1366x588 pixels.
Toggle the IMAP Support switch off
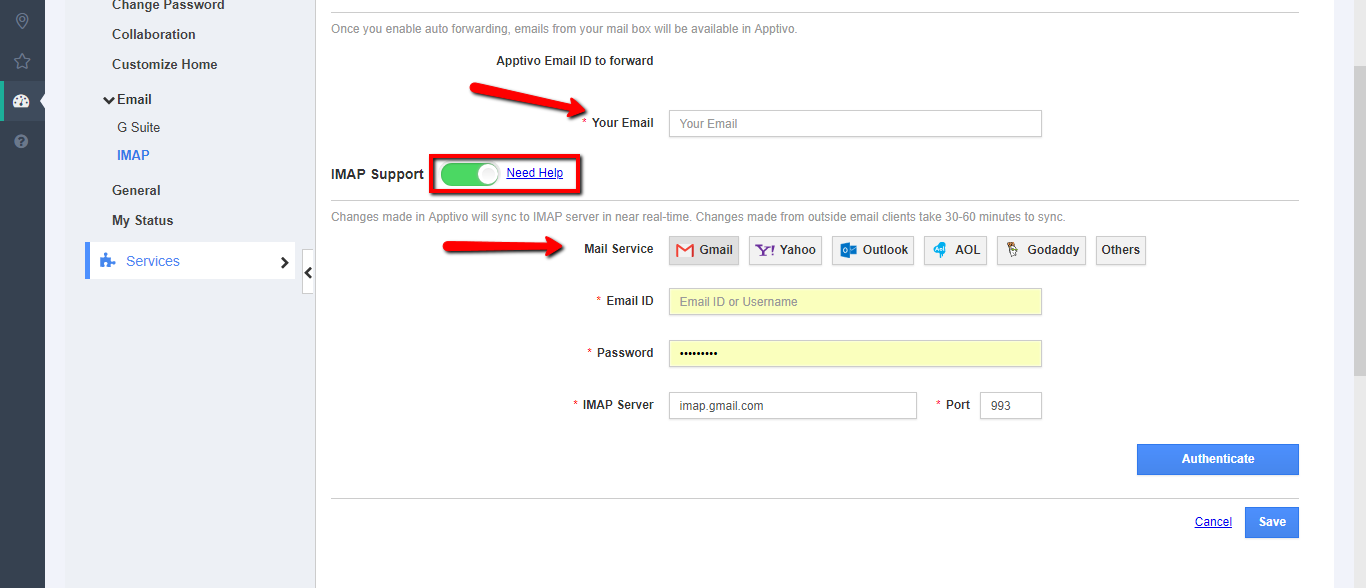click(470, 174)
